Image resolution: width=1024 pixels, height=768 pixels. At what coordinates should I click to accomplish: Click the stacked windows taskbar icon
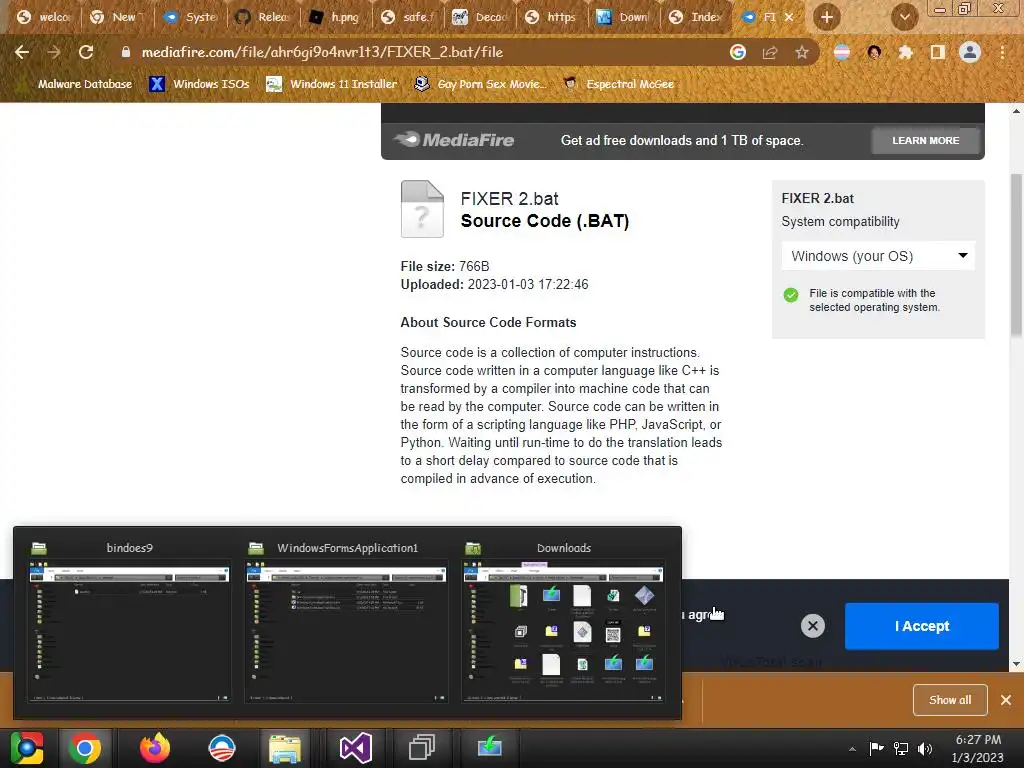(422, 748)
